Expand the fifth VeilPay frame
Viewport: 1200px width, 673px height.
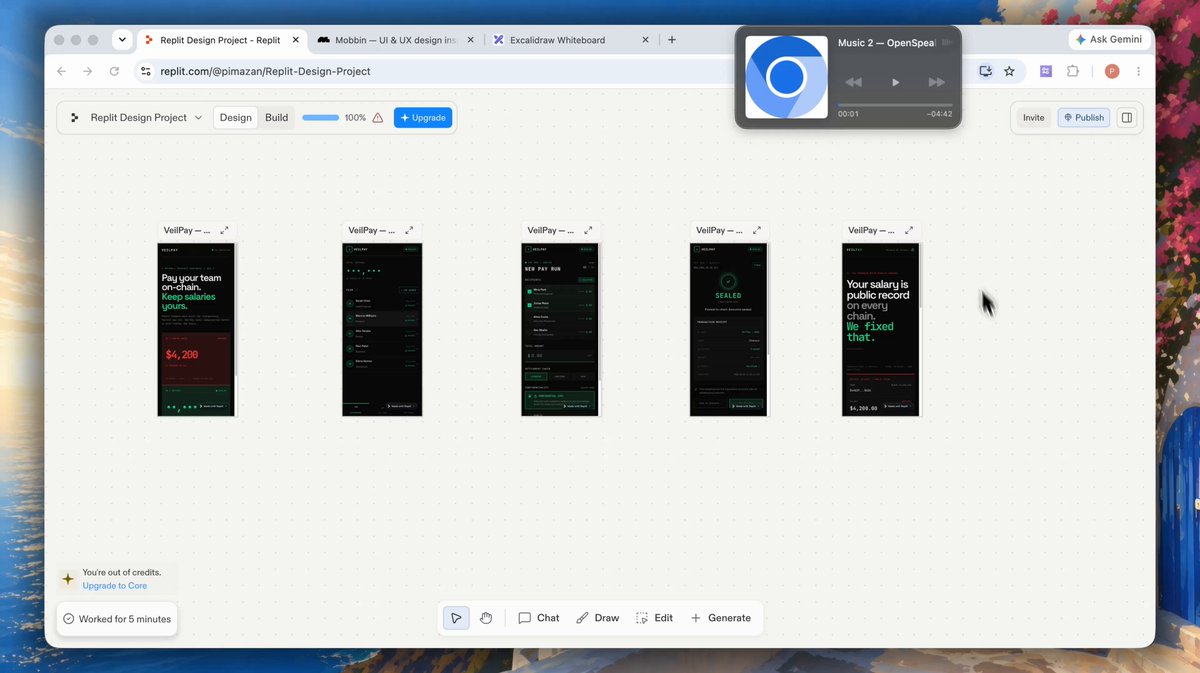[x=908, y=230]
